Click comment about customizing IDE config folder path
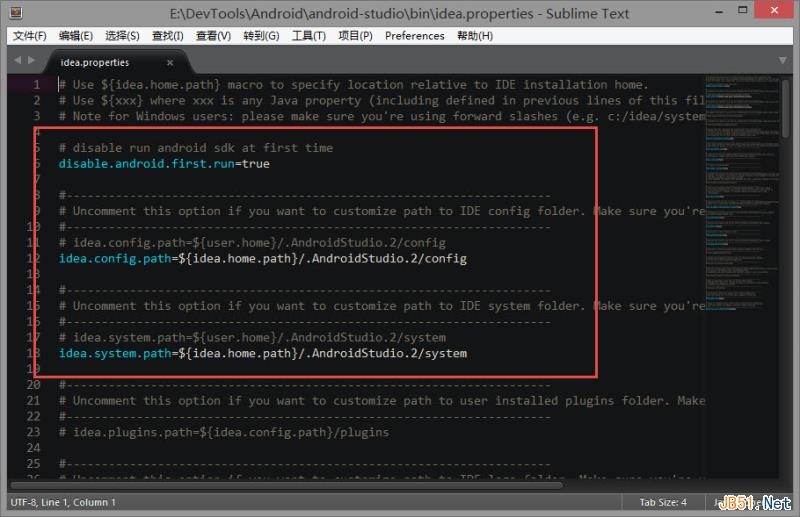800x517 pixels. 382,211
